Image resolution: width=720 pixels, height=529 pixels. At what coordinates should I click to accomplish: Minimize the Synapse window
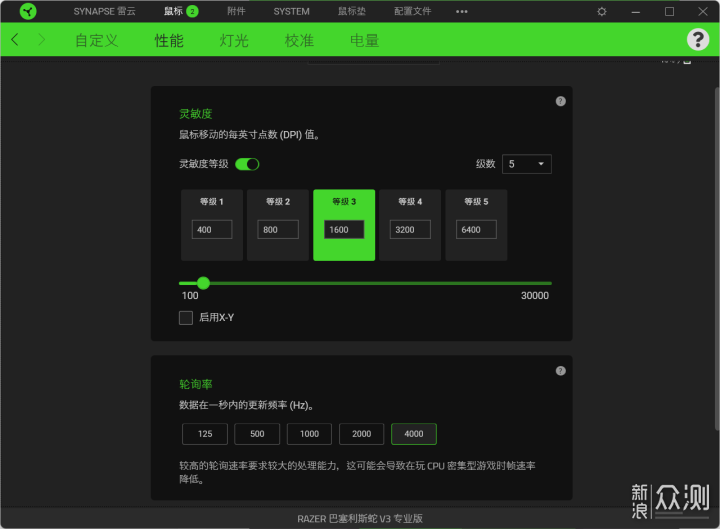click(636, 11)
